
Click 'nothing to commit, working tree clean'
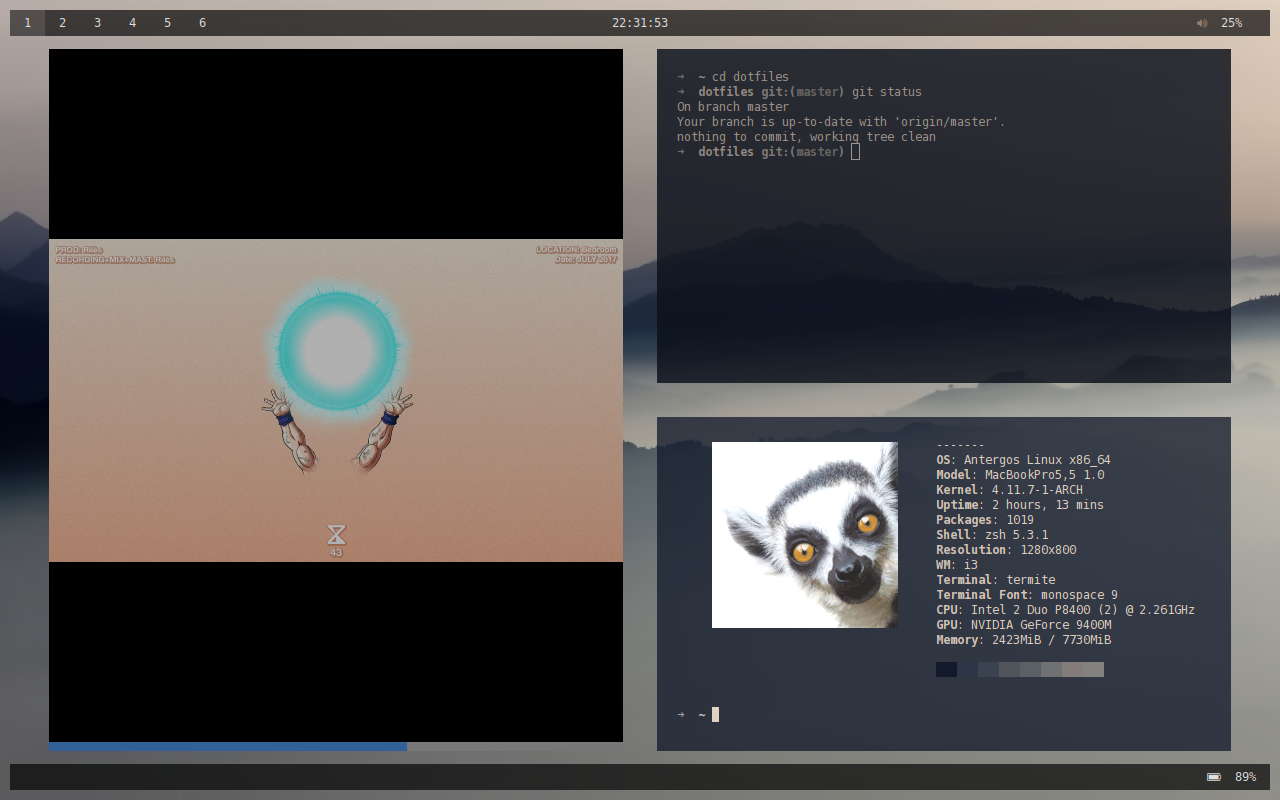pos(806,137)
